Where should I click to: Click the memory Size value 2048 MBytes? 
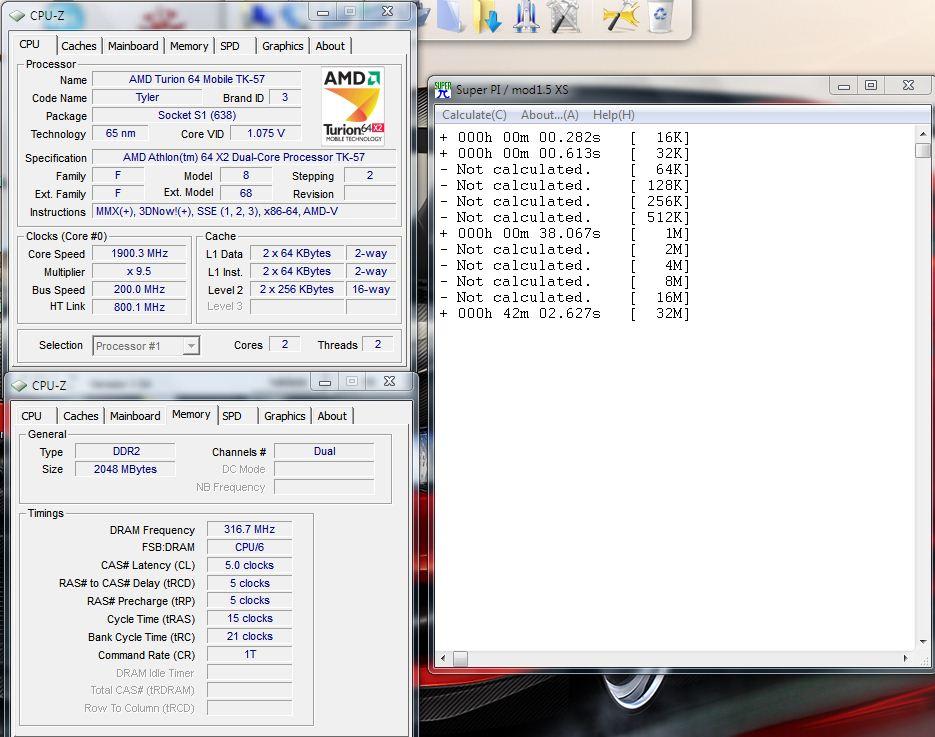(125, 469)
